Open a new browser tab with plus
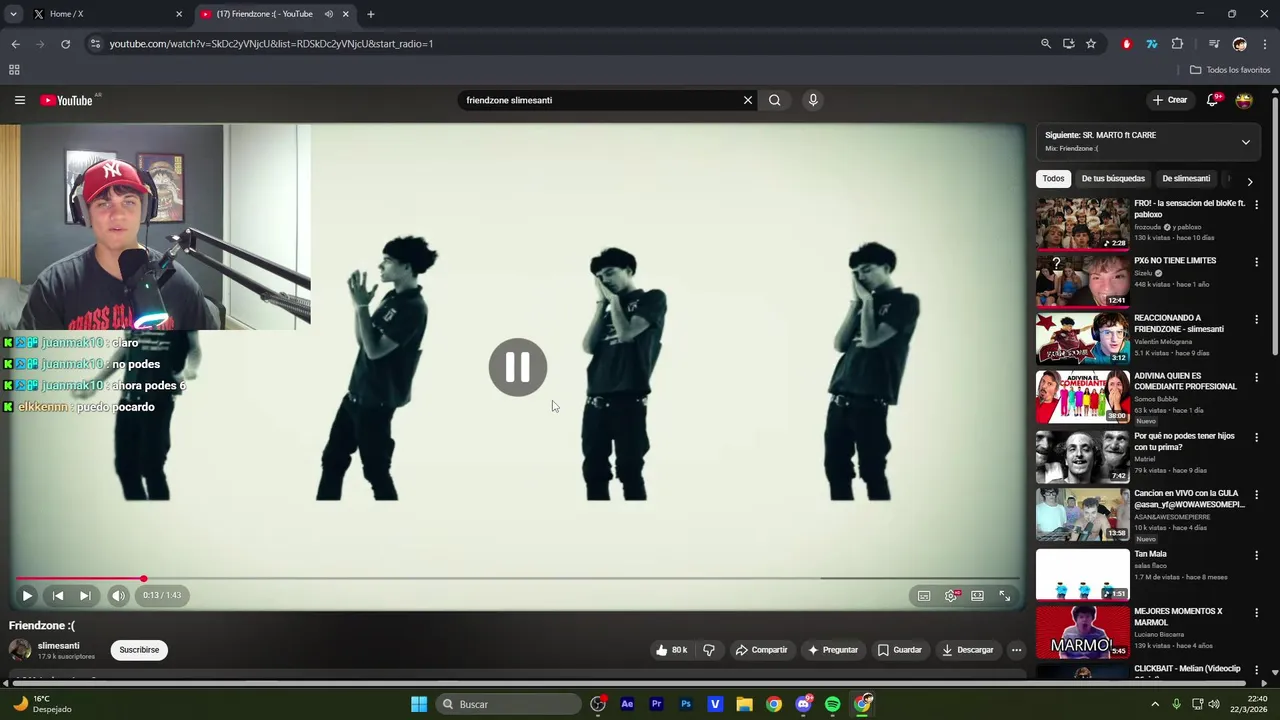Viewport: 1280px width, 720px height. pyautogui.click(x=370, y=14)
